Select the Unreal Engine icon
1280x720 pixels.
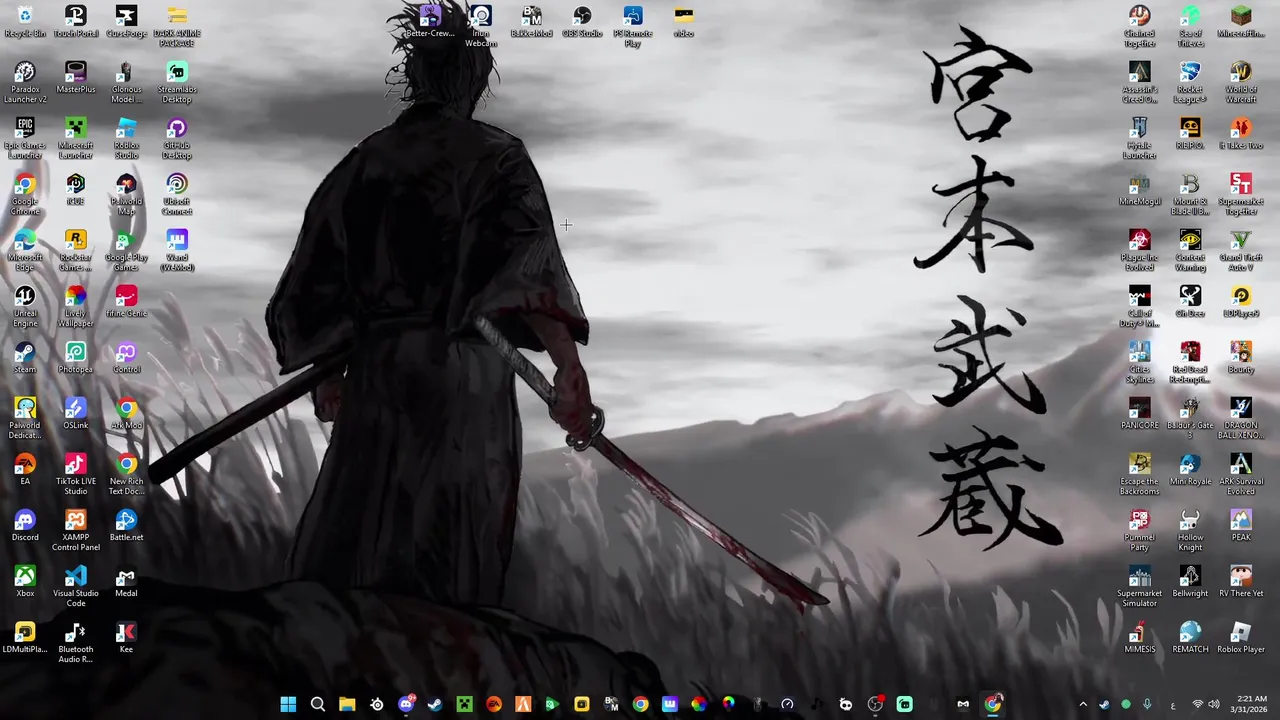(x=25, y=306)
